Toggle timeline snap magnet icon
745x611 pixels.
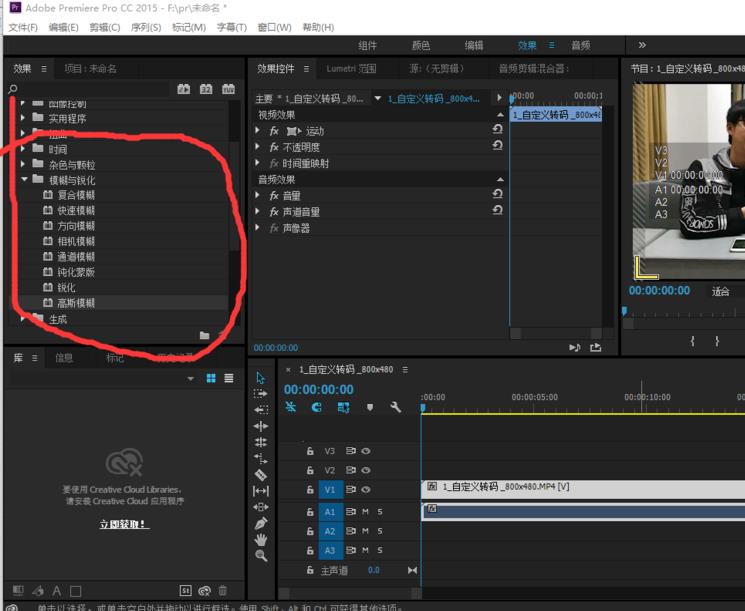coord(316,407)
